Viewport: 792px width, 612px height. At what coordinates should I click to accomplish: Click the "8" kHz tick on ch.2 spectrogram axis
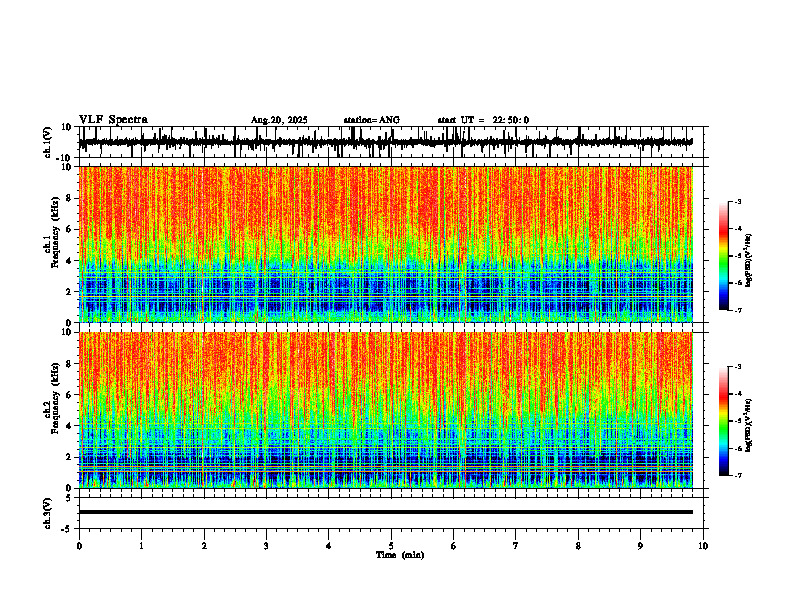click(70, 364)
